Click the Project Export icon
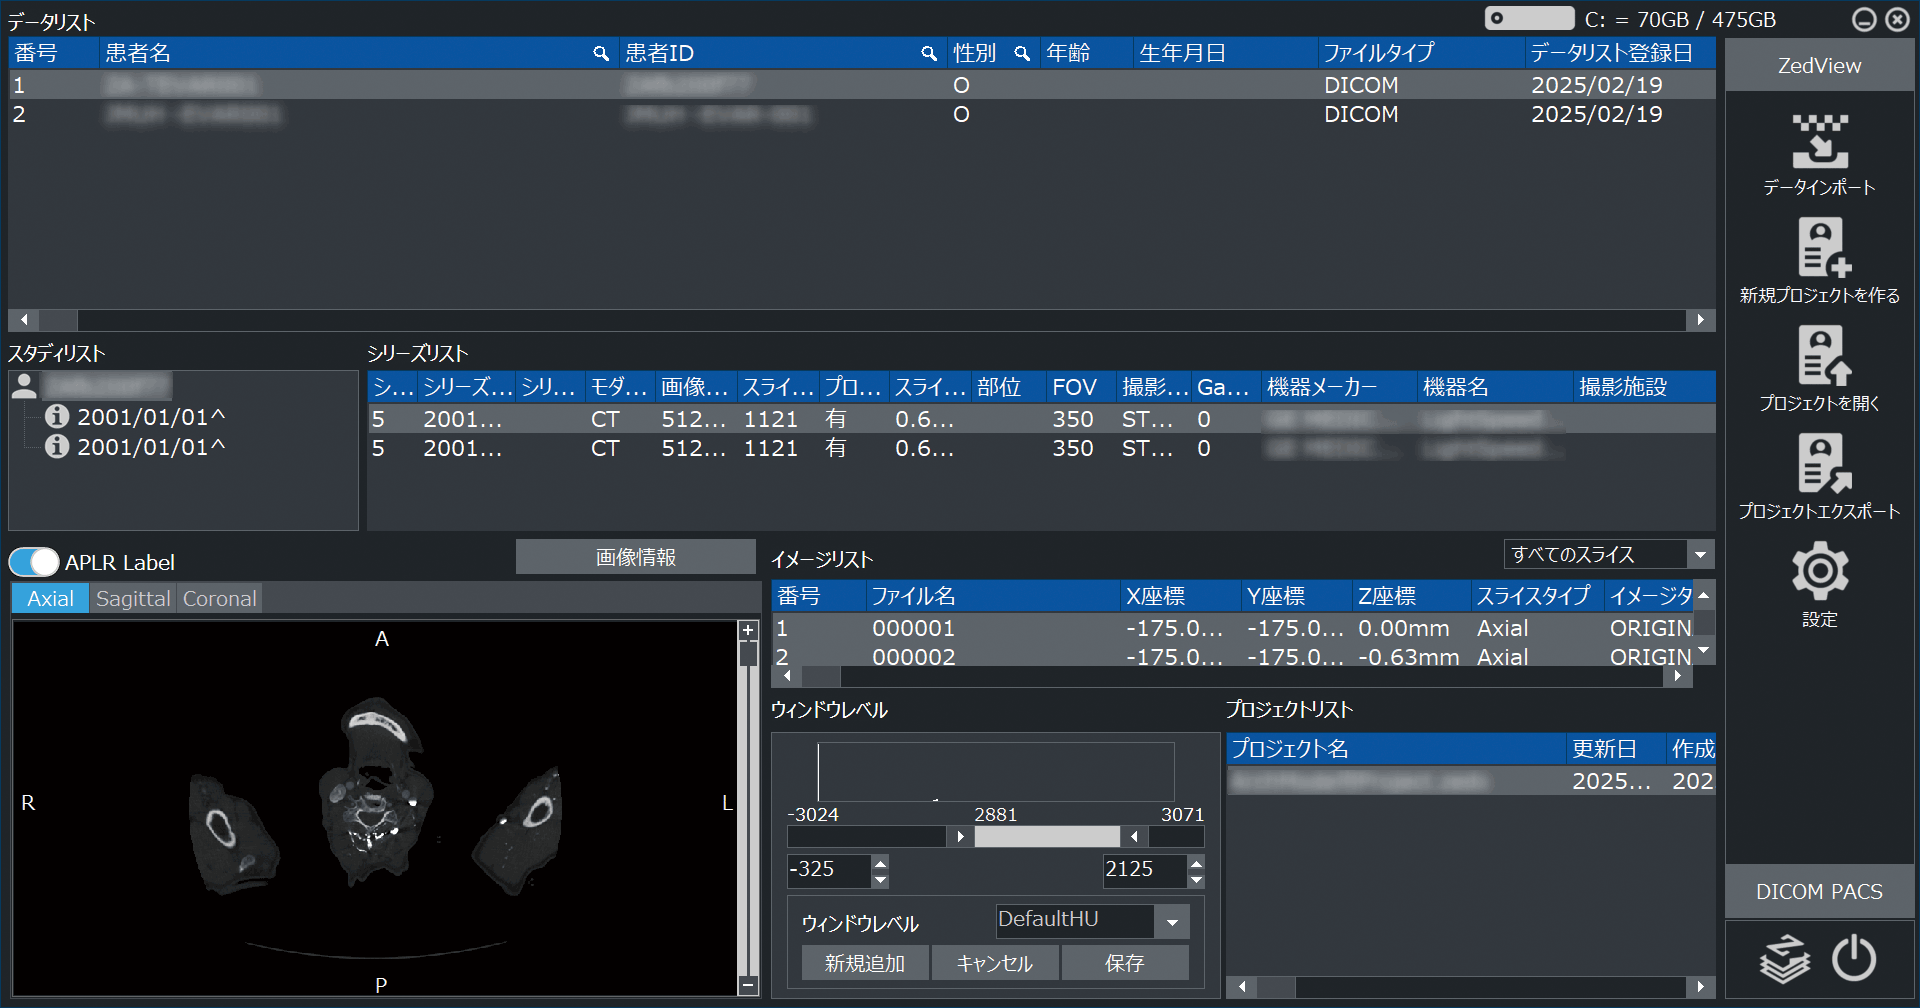Viewport: 1920px width, 1008px height. (1819, 464)
